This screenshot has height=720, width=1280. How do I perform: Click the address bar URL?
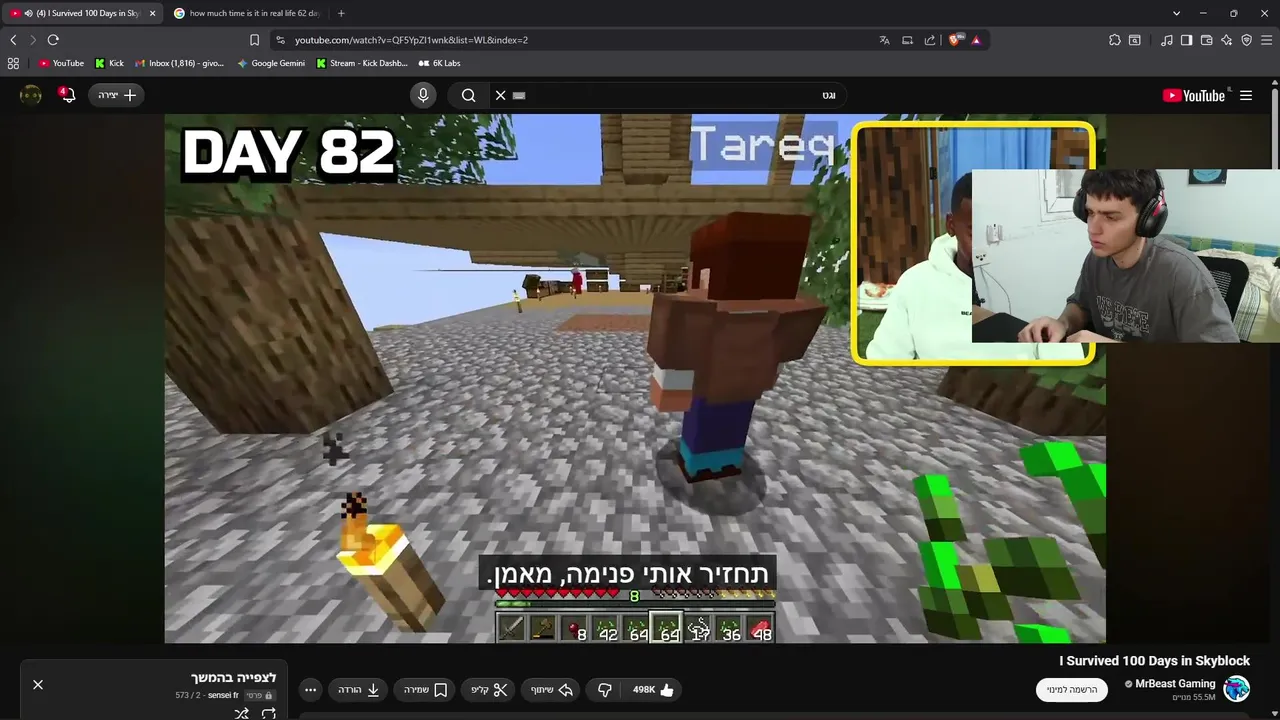[411, 40]
